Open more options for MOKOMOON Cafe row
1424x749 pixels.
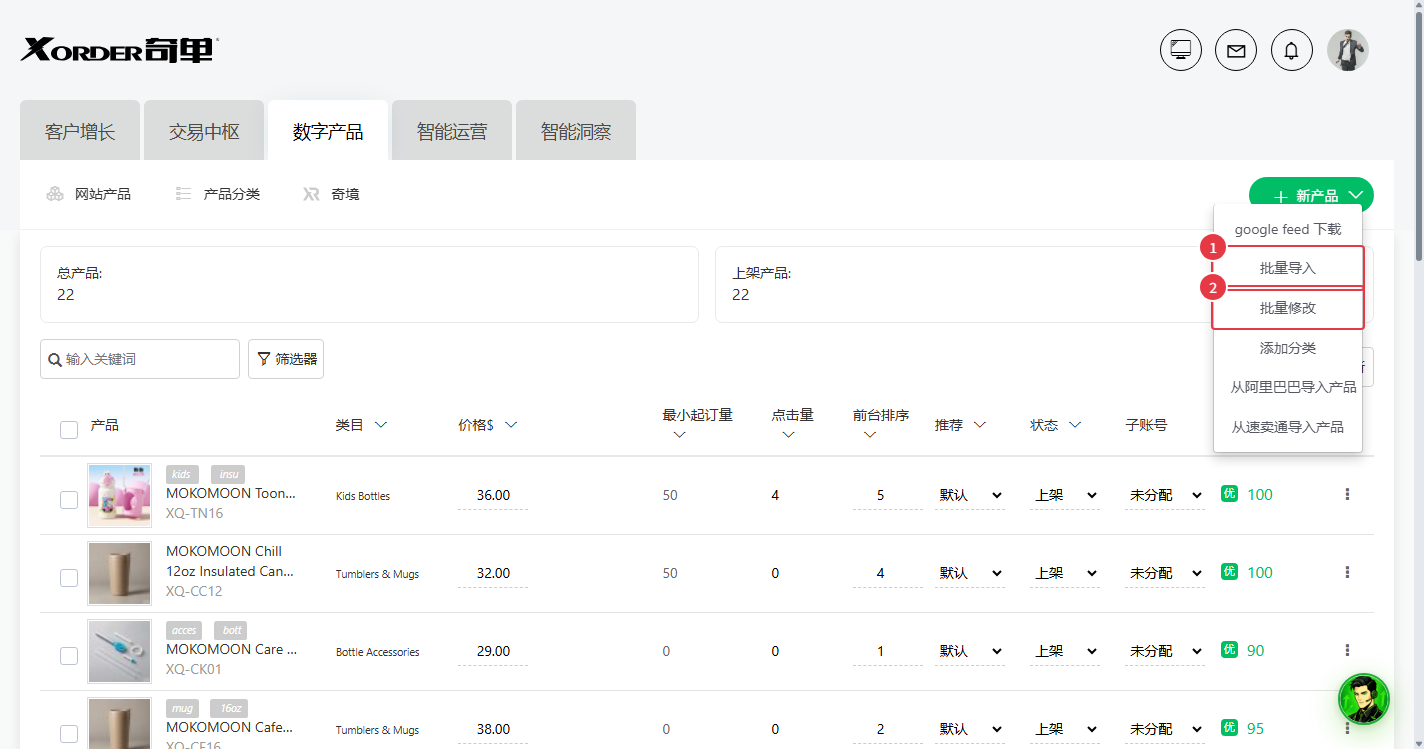coord(1347,728)
